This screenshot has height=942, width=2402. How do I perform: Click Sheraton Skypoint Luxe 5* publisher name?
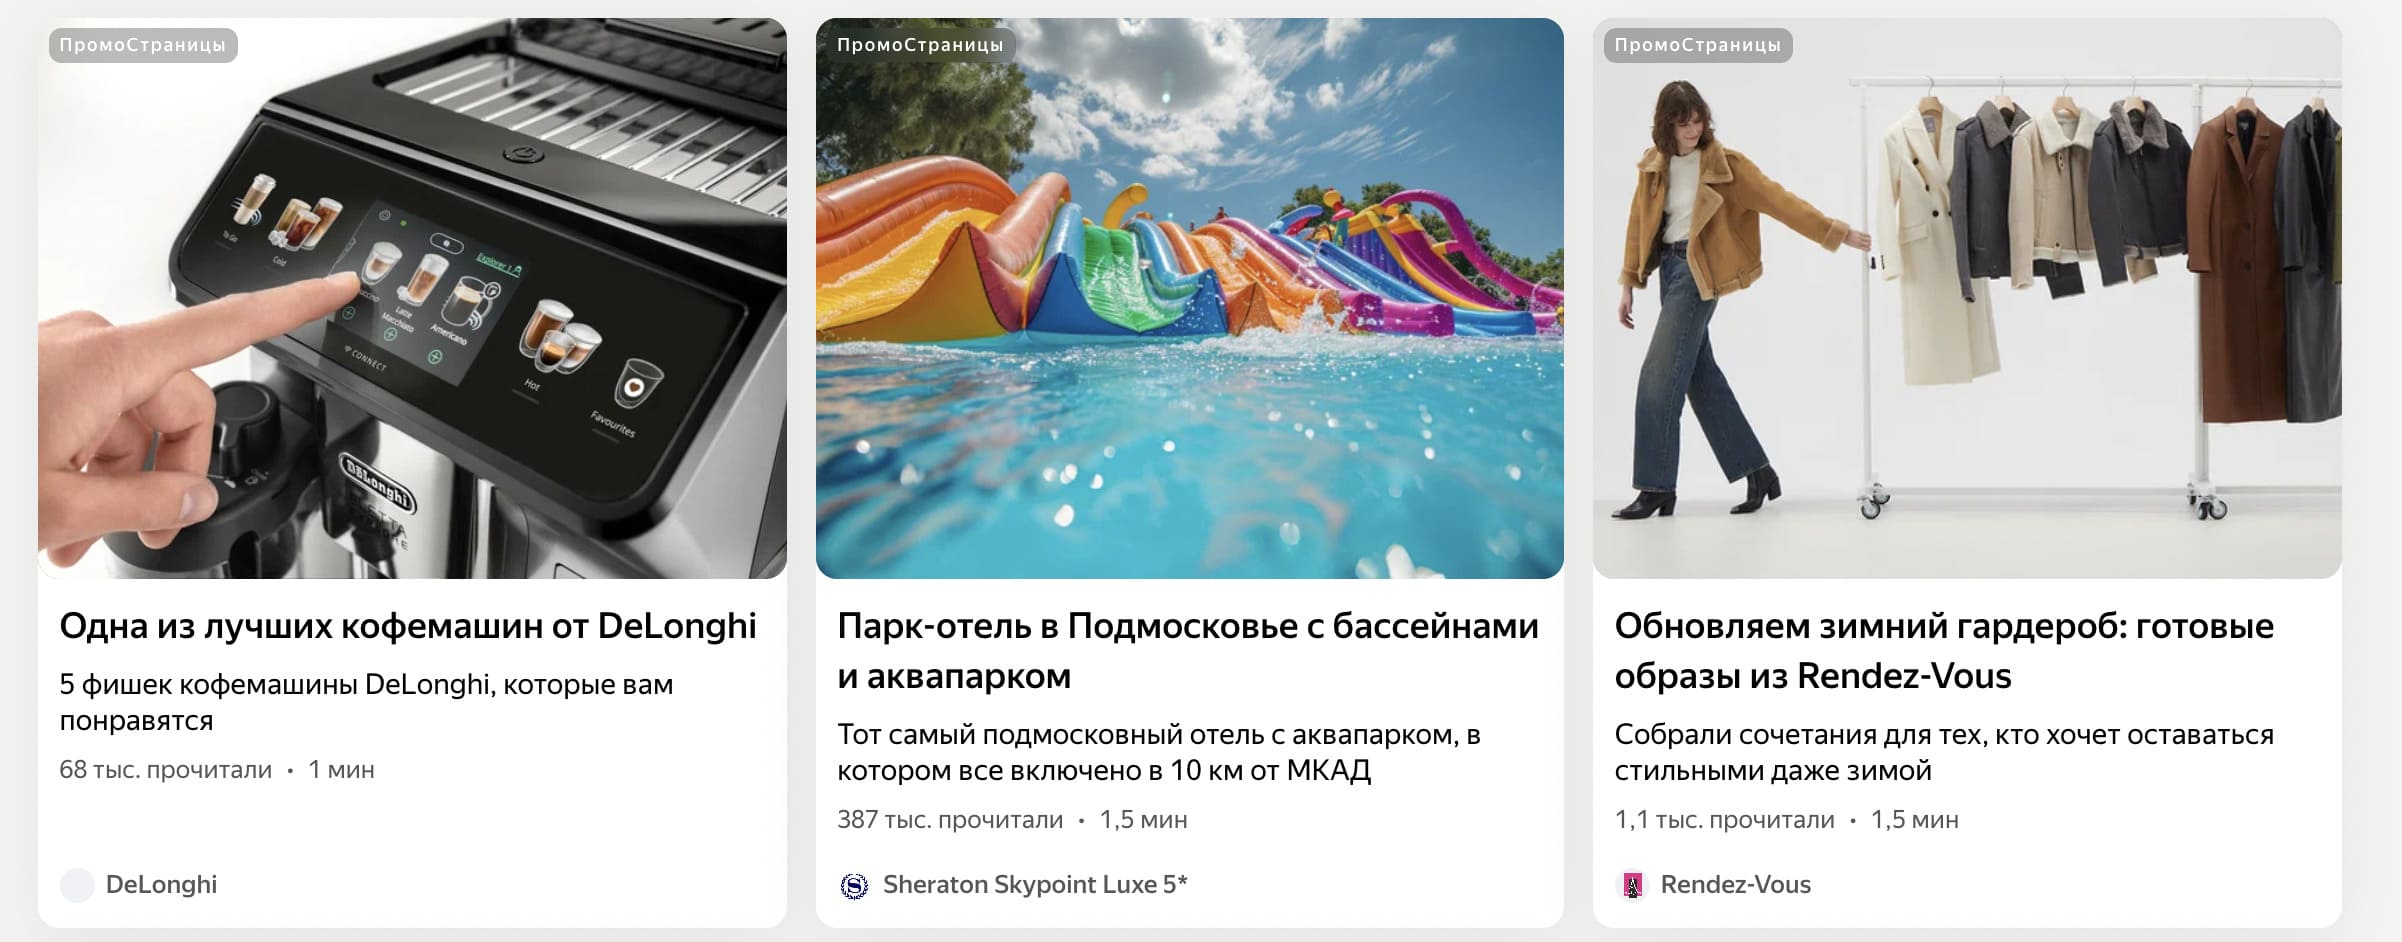1035,885
